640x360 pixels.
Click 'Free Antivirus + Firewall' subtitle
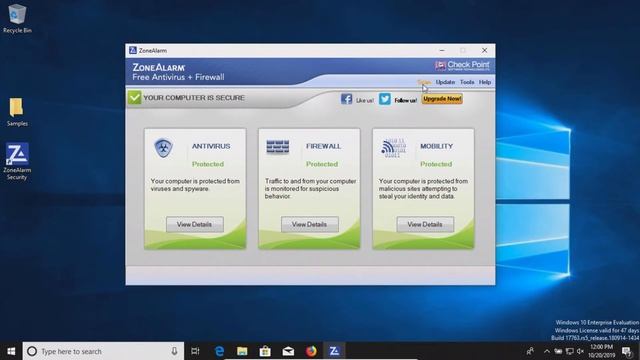[178, 77]
